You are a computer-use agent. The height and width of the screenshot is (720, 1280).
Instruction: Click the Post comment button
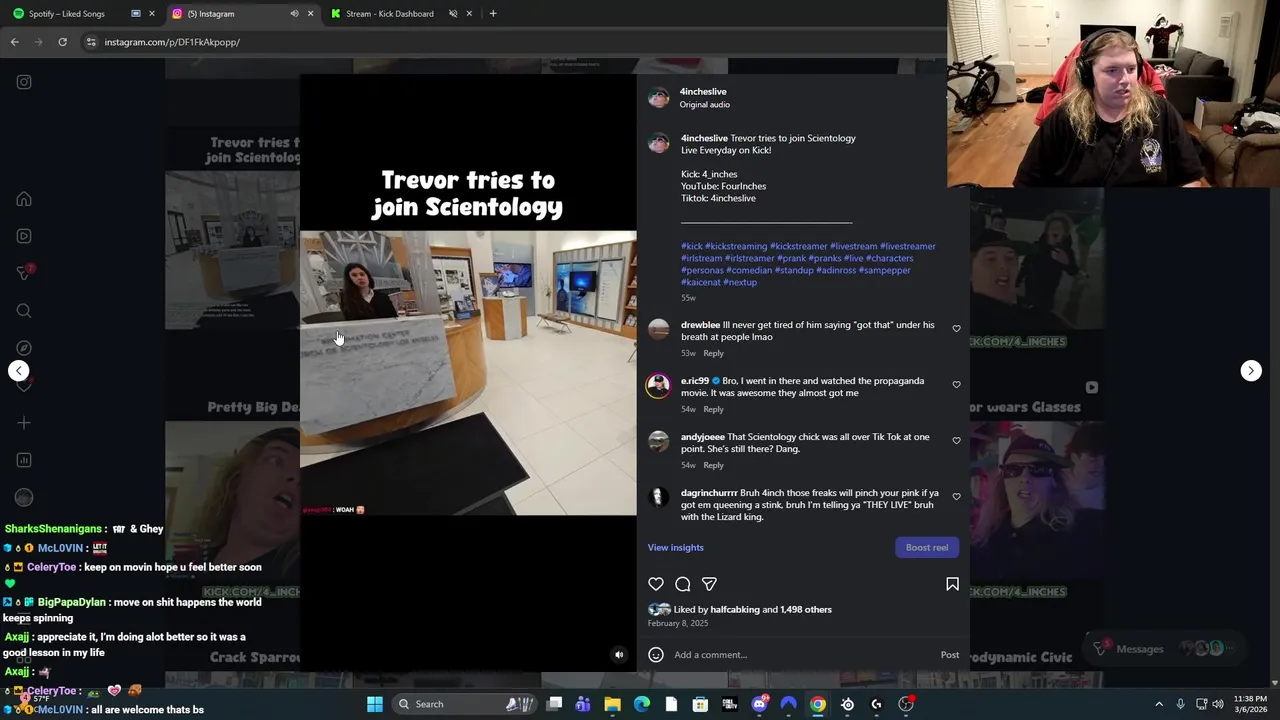[949, 655]
